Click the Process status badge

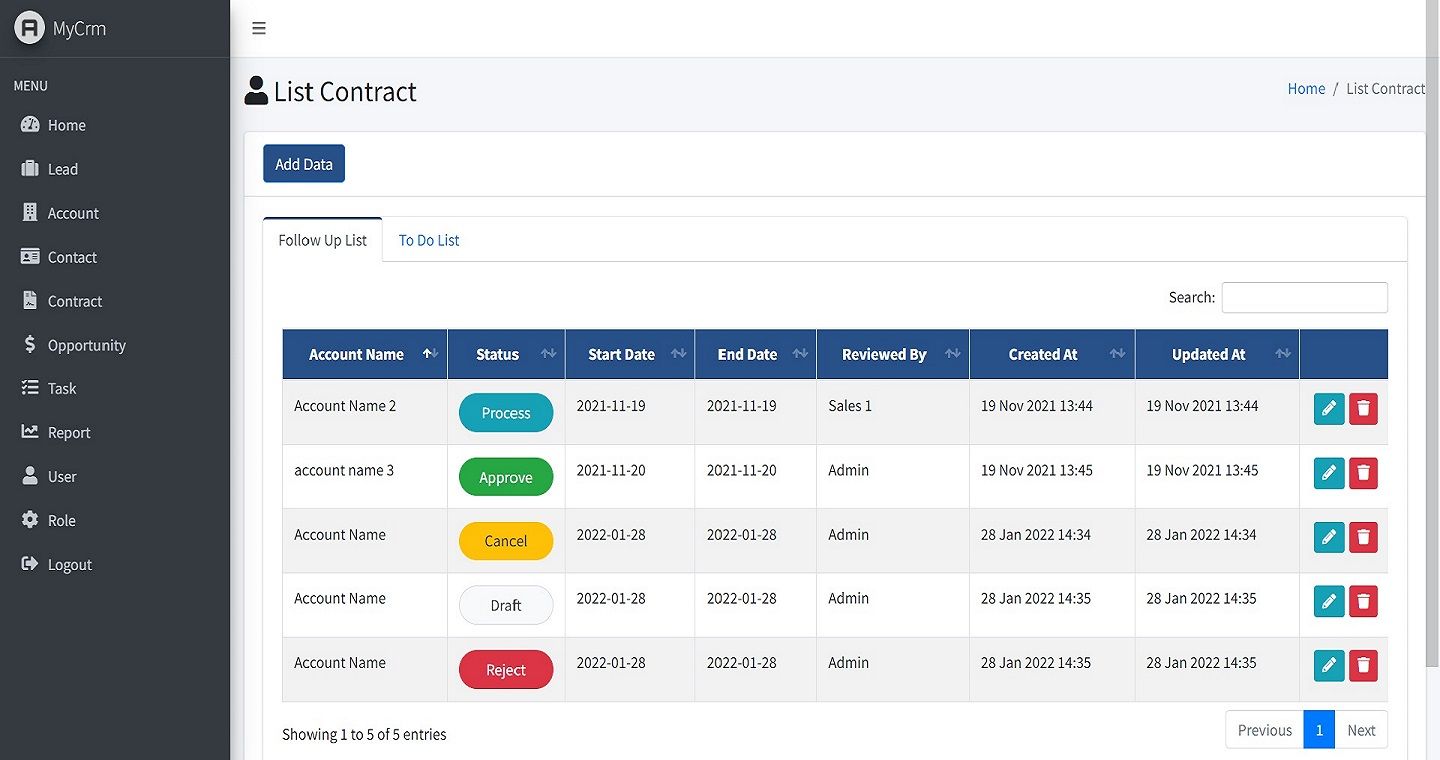pyautogui.click(x=506, y=413)
